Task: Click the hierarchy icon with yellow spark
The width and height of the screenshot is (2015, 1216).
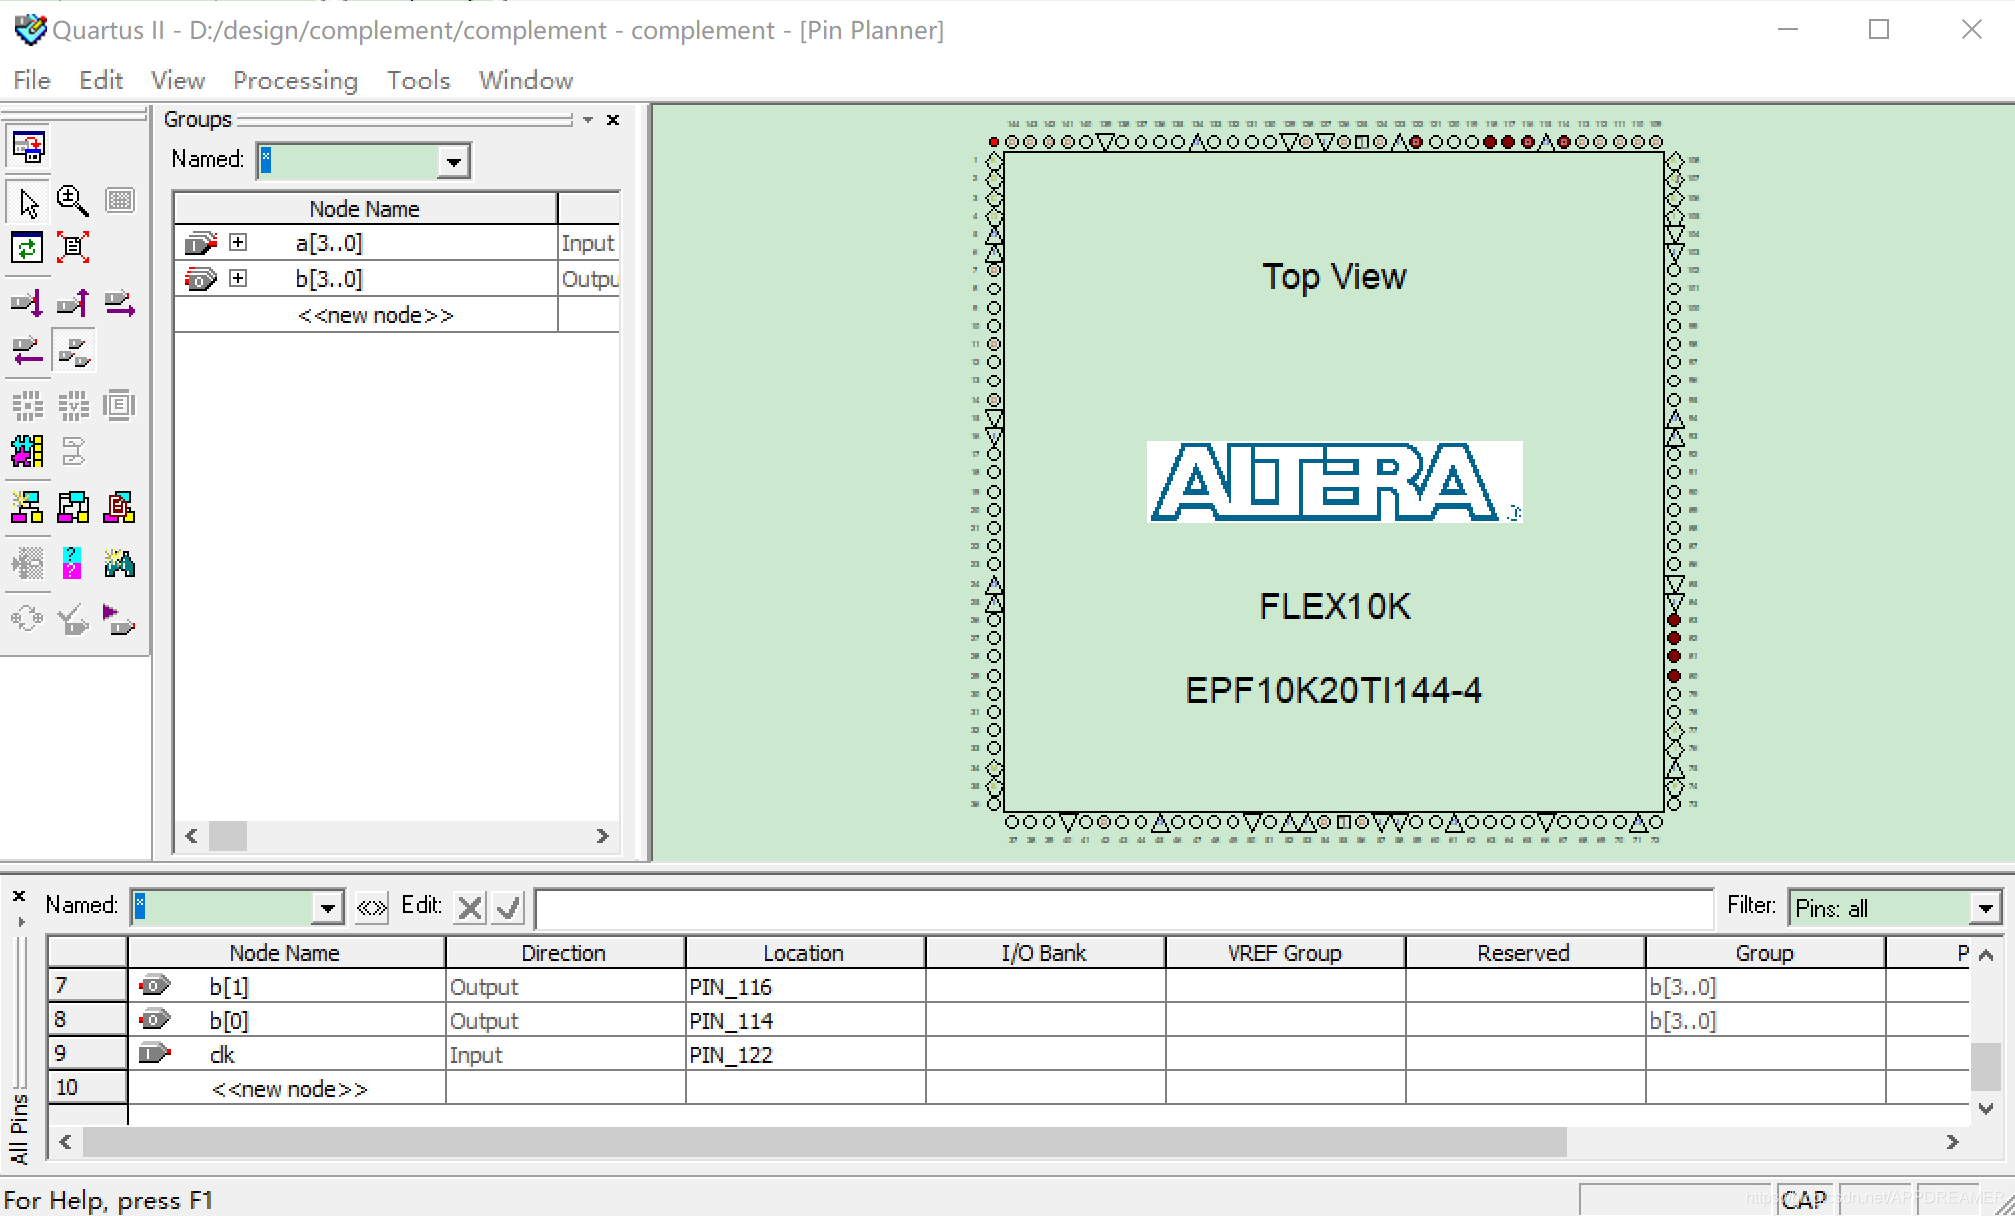Action: [x=28, y=507]
